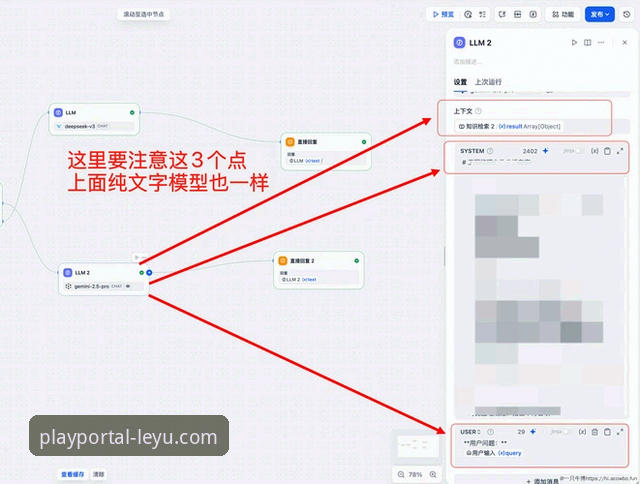640x484 pixels.
Task: Delete the USER message with trash icon
Action: (595, 432)
